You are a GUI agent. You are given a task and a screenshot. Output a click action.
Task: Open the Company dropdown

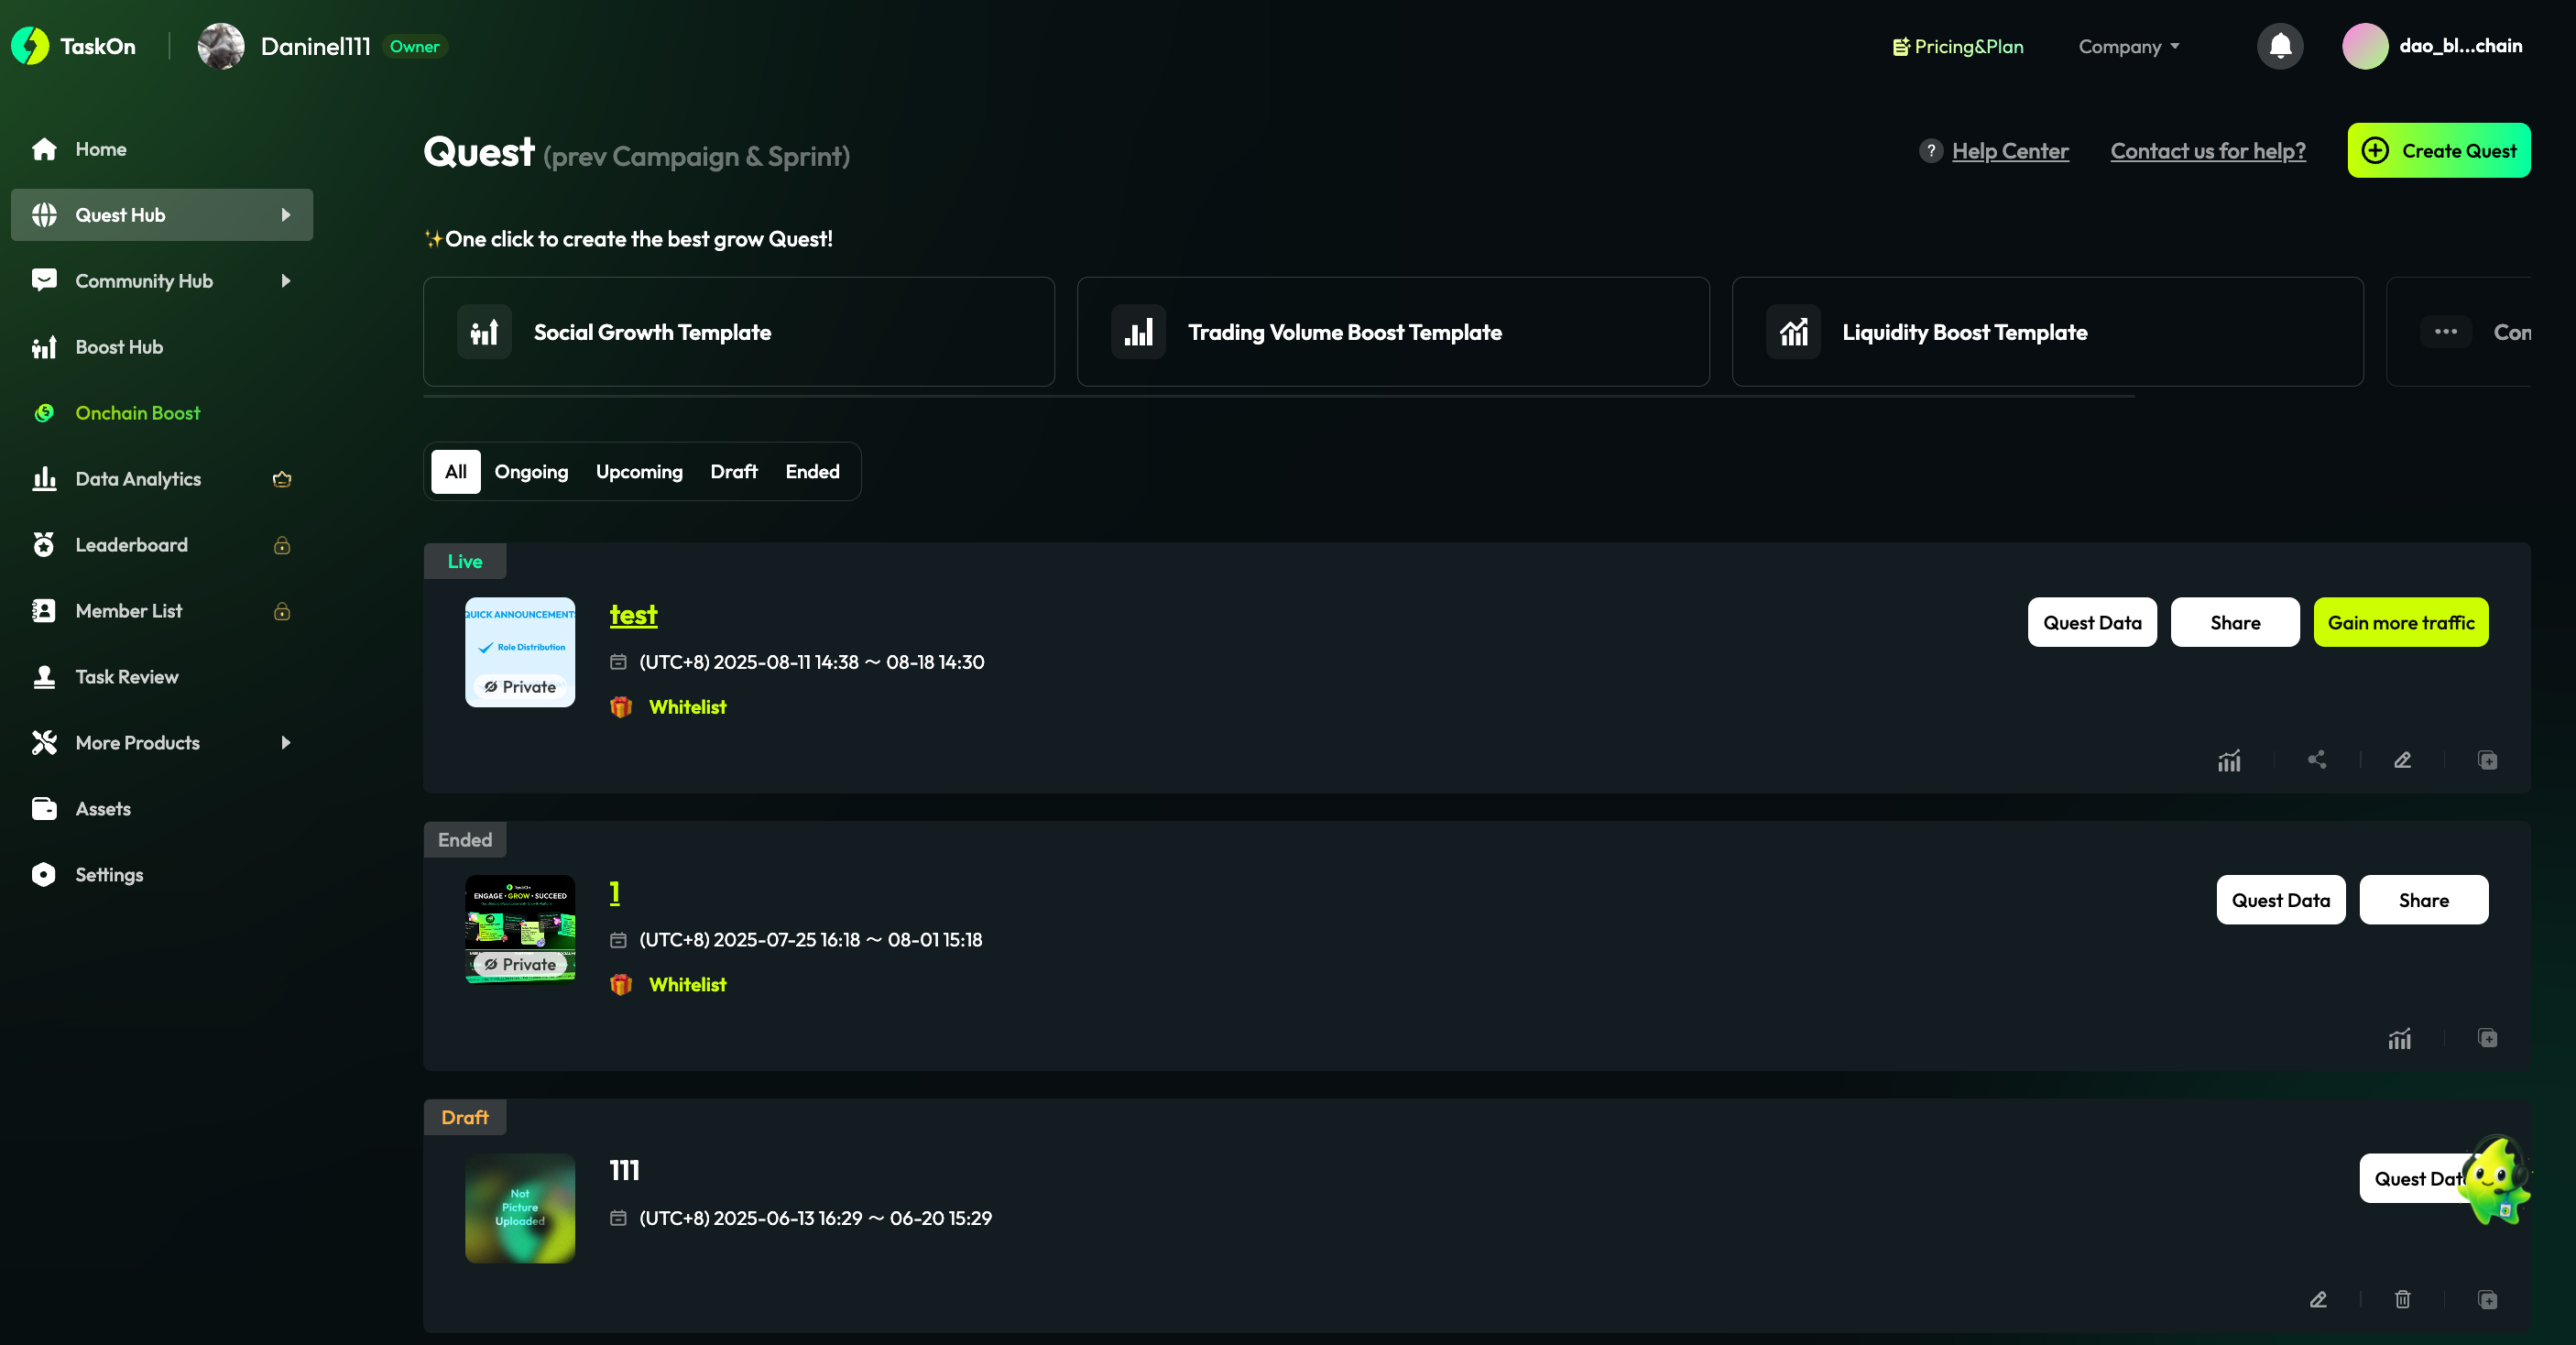coord(2128,46)
